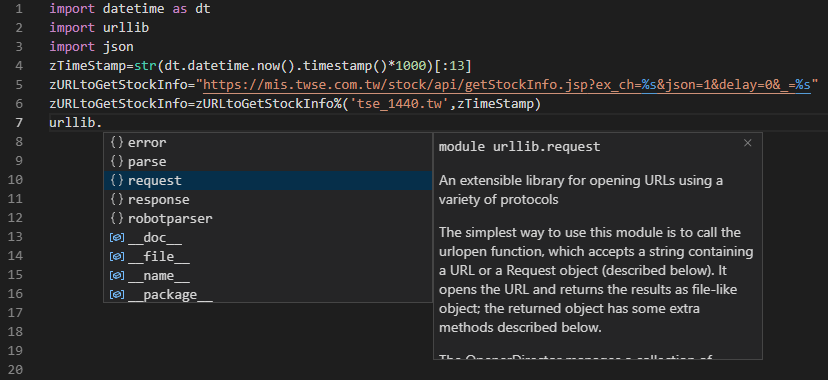
Task: Click the 'robotparser' module braces icon
Action: [x=117, y=218]
